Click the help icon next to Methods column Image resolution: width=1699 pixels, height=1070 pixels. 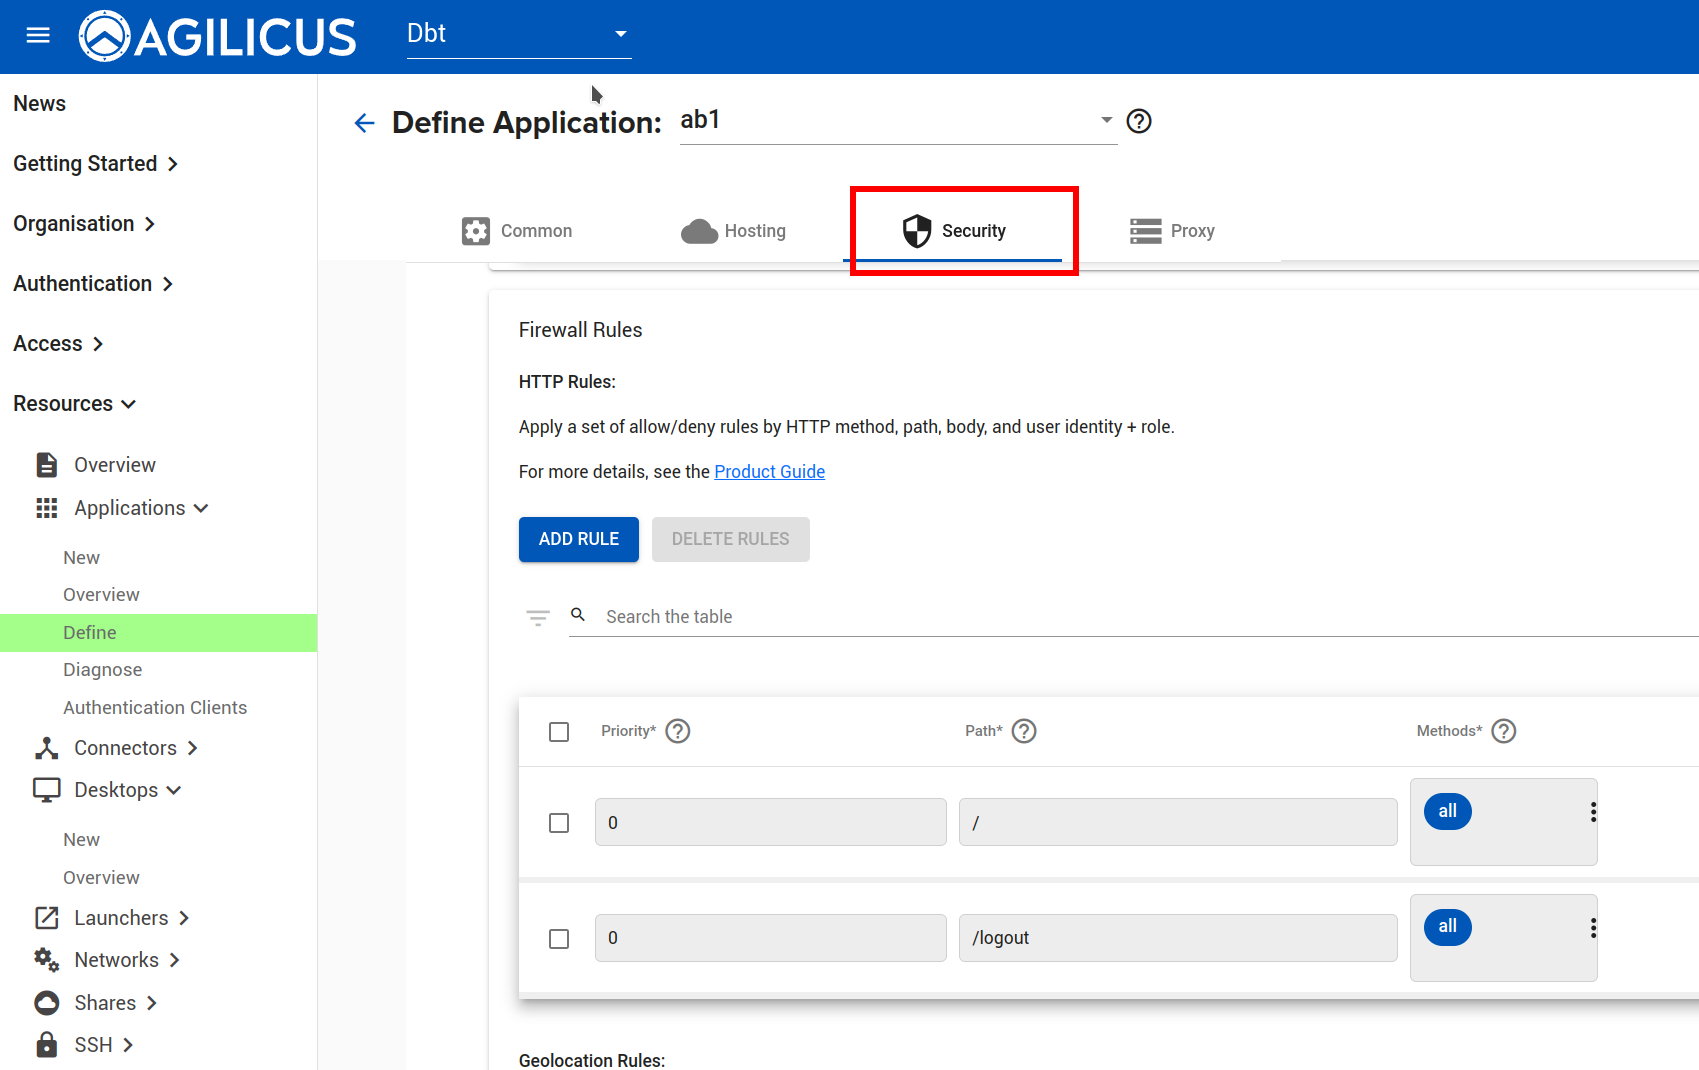[1504, 731]
